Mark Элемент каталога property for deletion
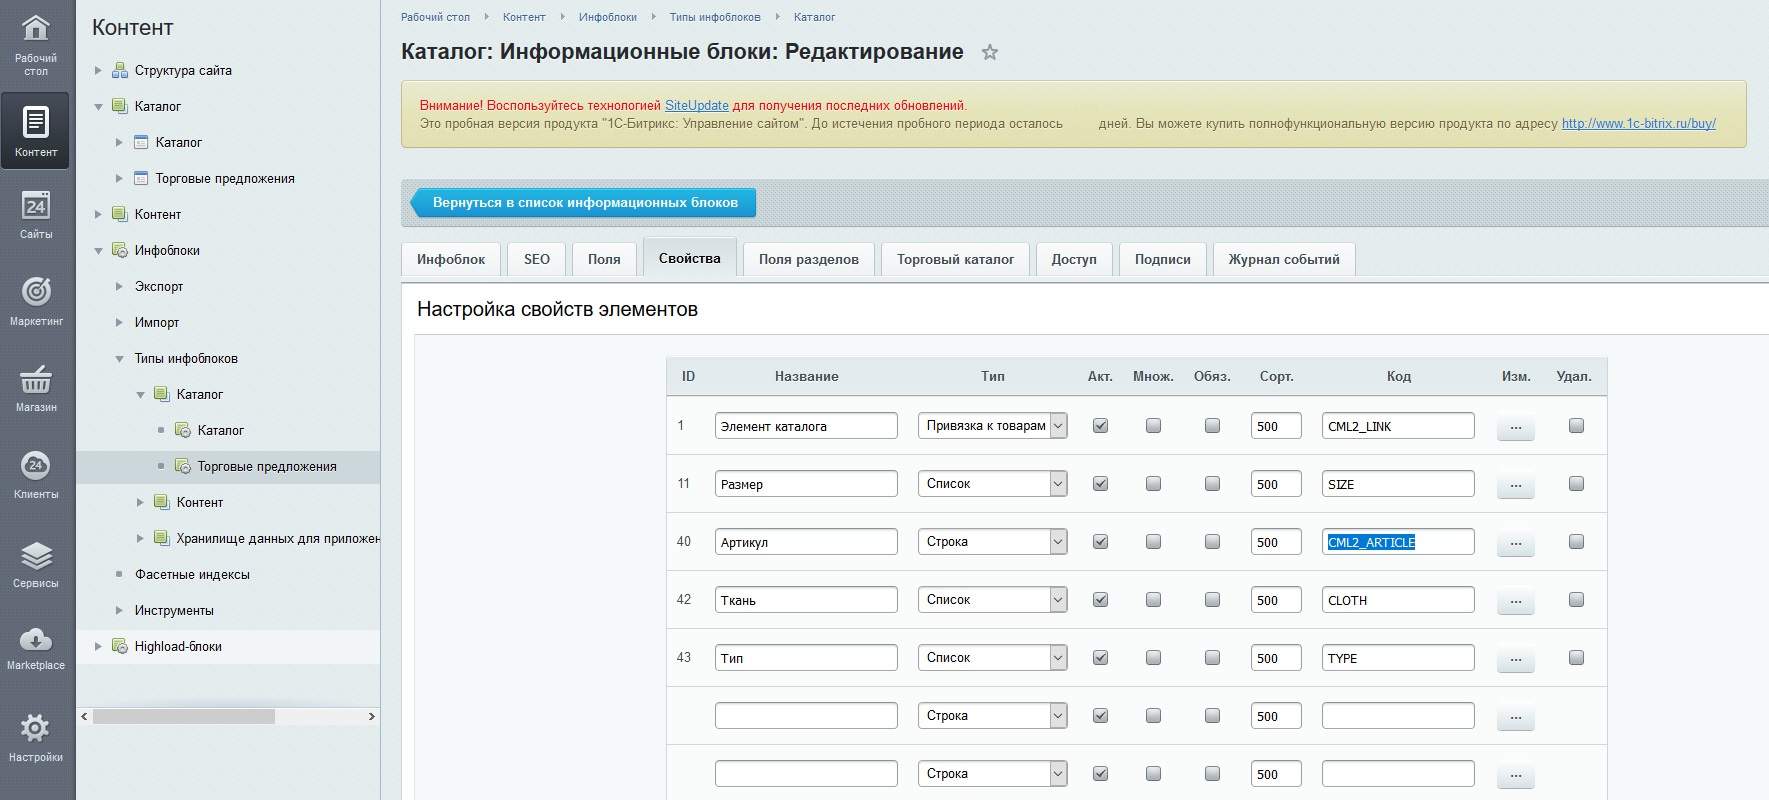Image resolution: width=1769 pixels, height=800 pixels. [1576, 426]
